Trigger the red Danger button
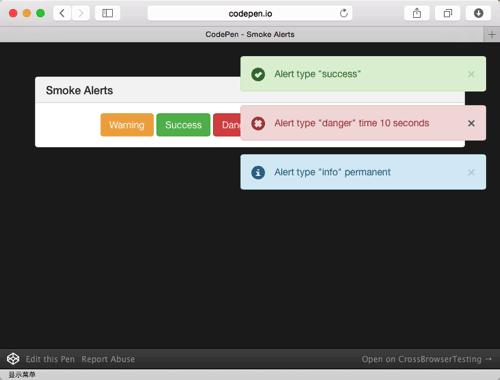This screenshot has height=380, width=500. click(227, 125)
